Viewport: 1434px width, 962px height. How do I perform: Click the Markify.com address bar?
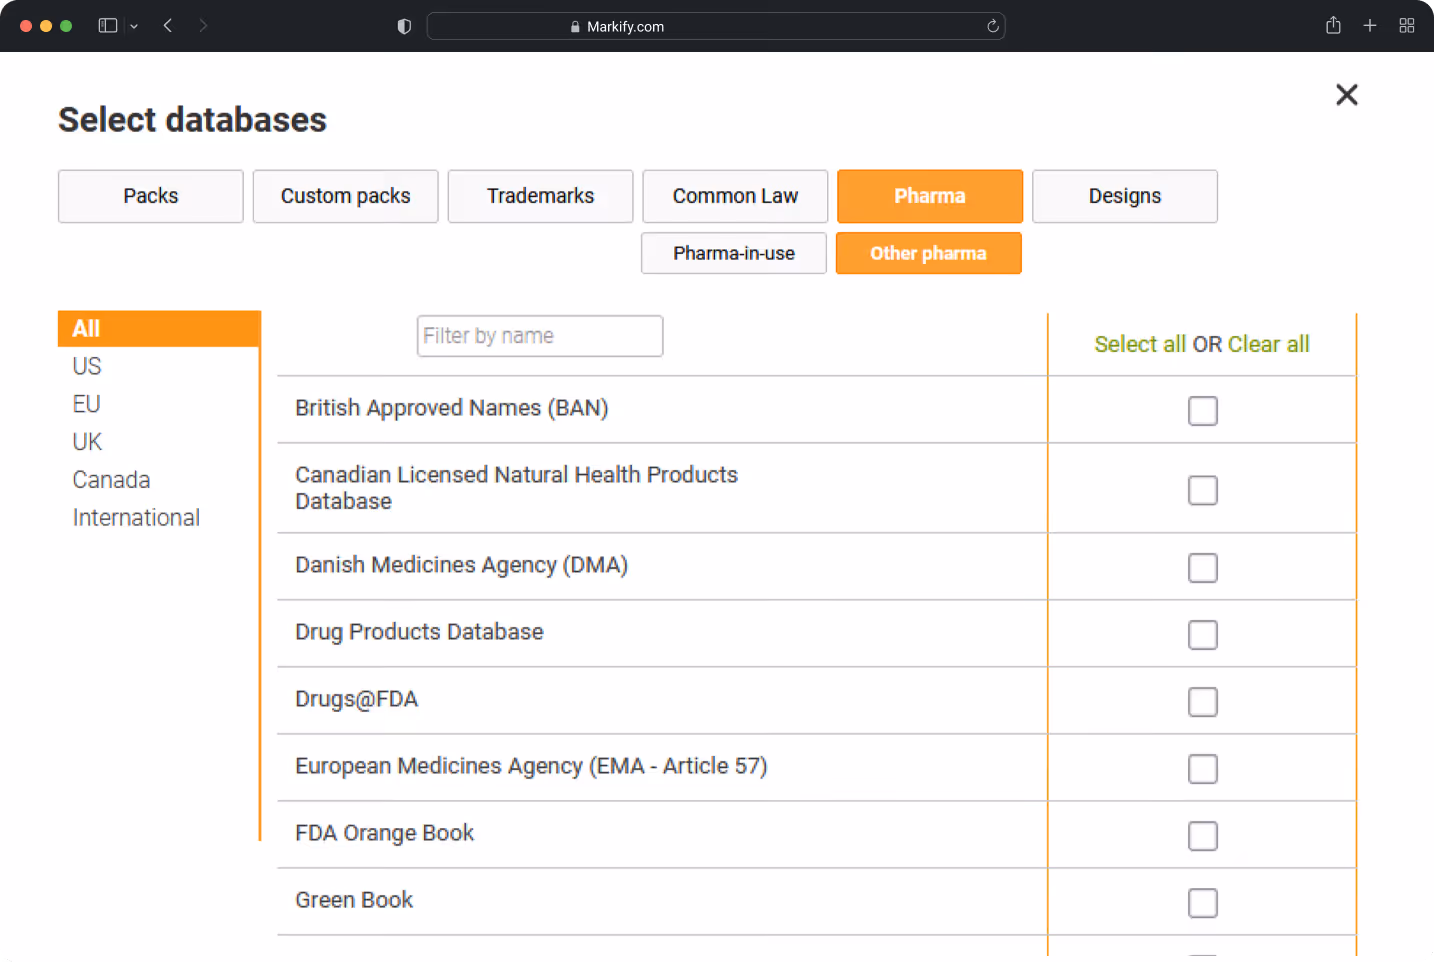[x=716, y=26]
